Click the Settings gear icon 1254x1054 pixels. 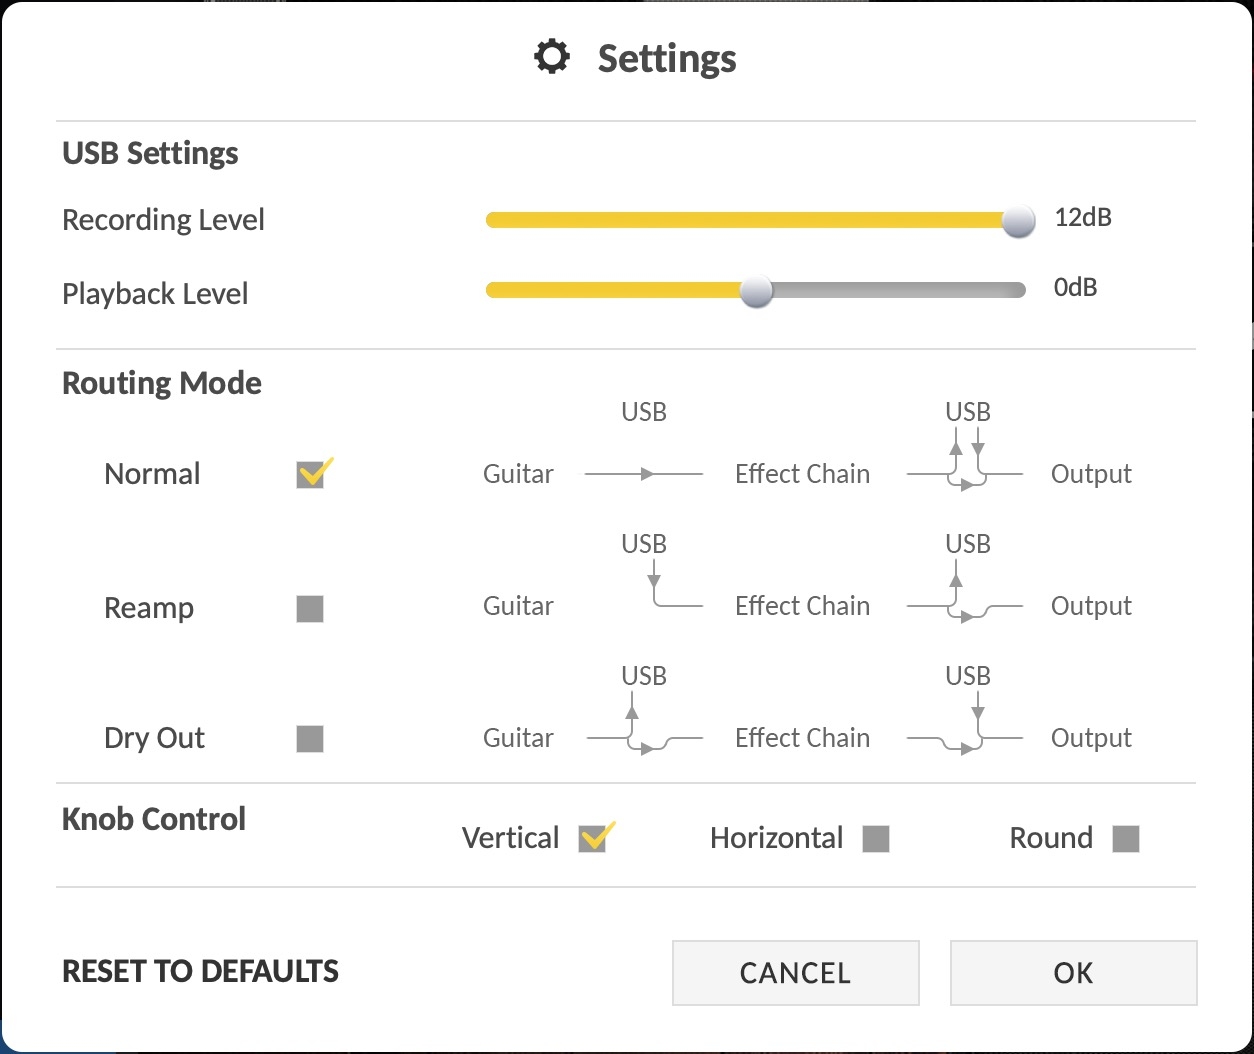(552, 58)
